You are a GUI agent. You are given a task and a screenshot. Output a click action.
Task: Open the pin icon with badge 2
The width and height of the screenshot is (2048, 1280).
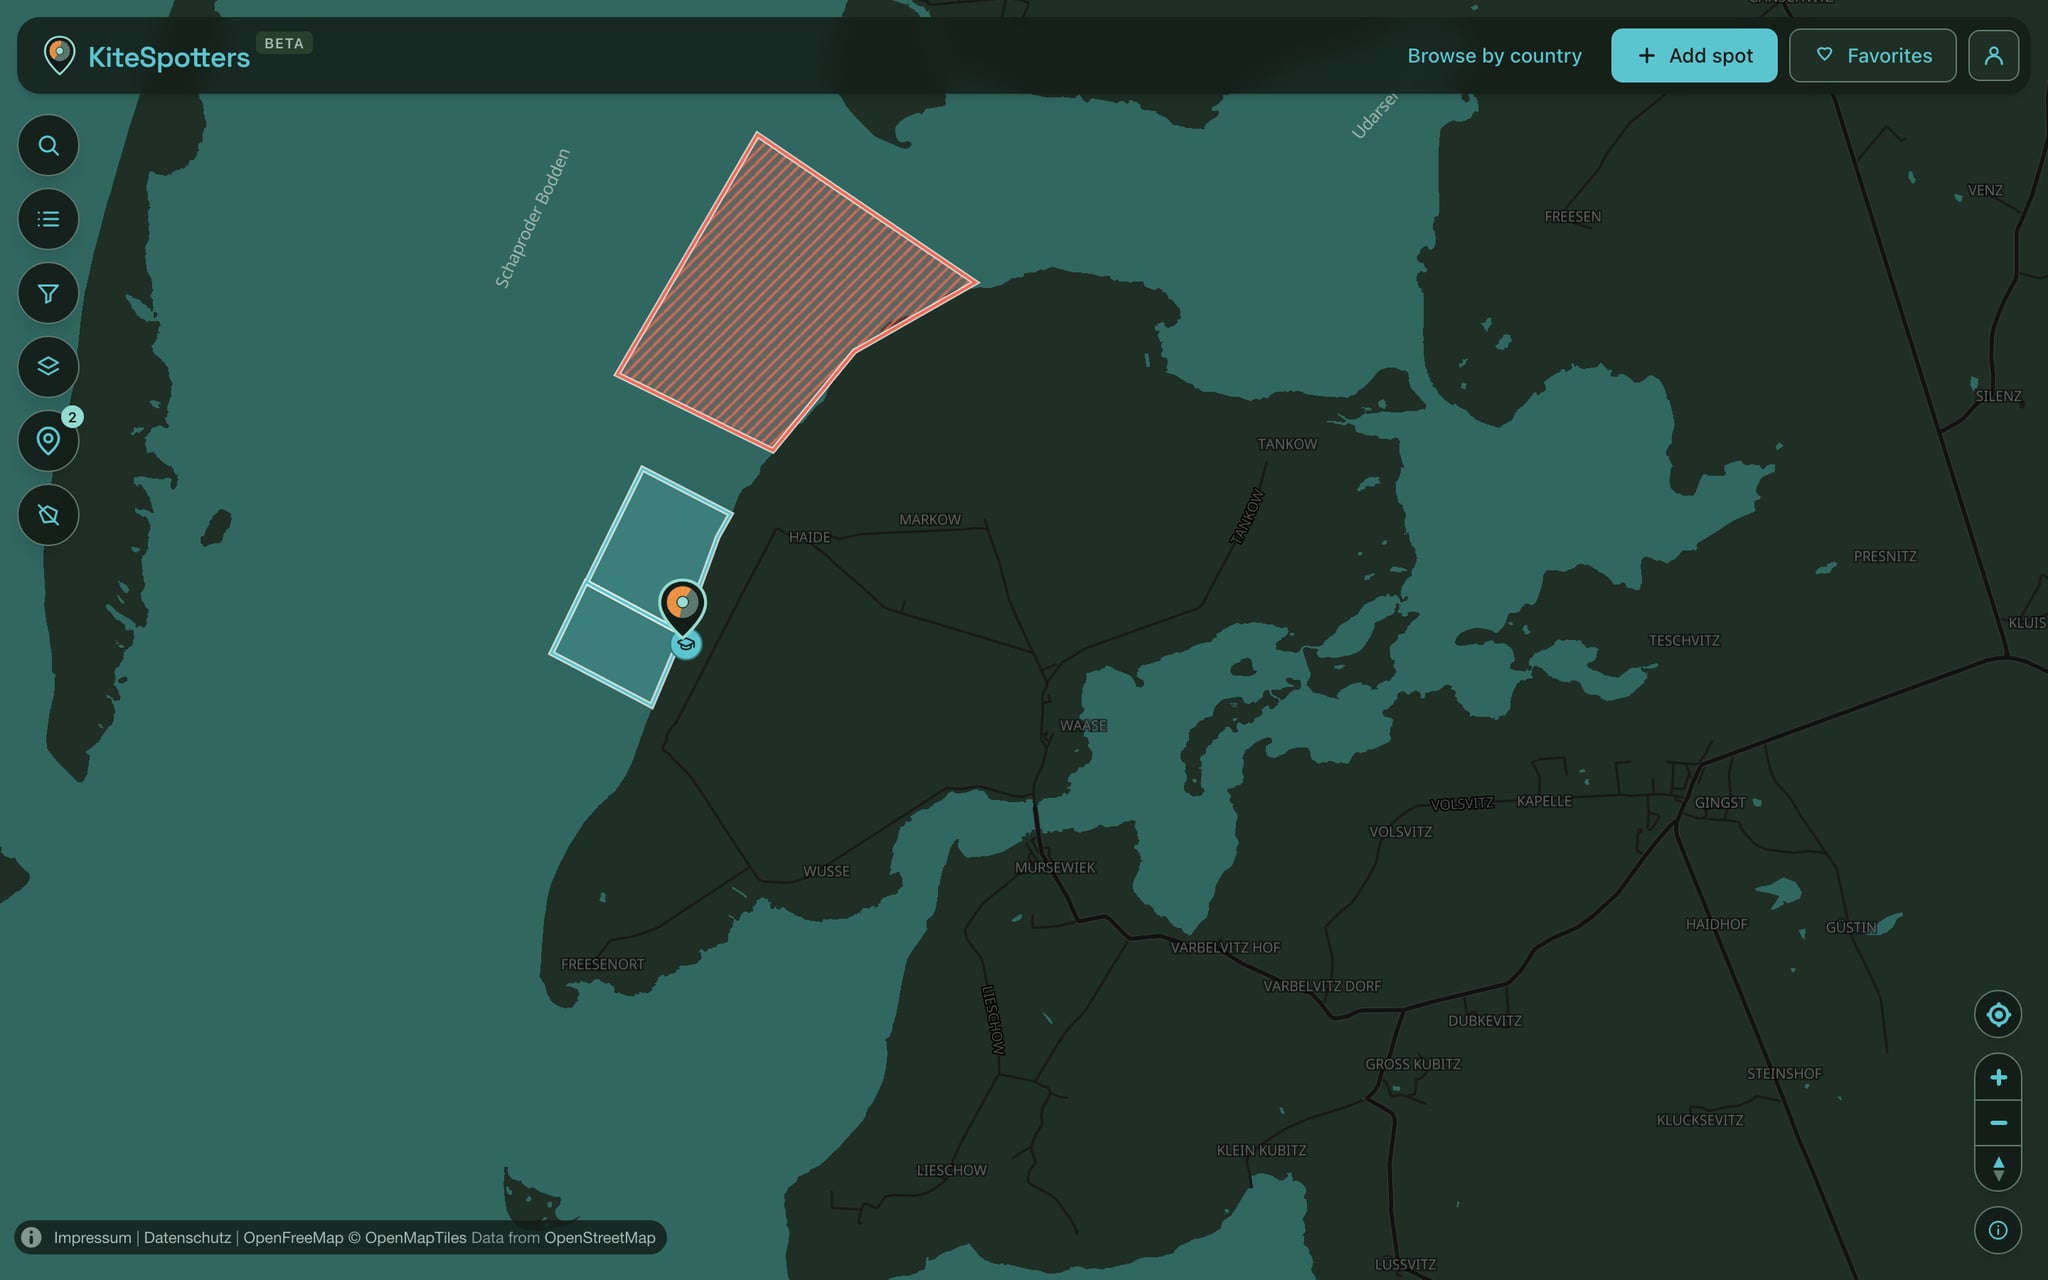48,441
